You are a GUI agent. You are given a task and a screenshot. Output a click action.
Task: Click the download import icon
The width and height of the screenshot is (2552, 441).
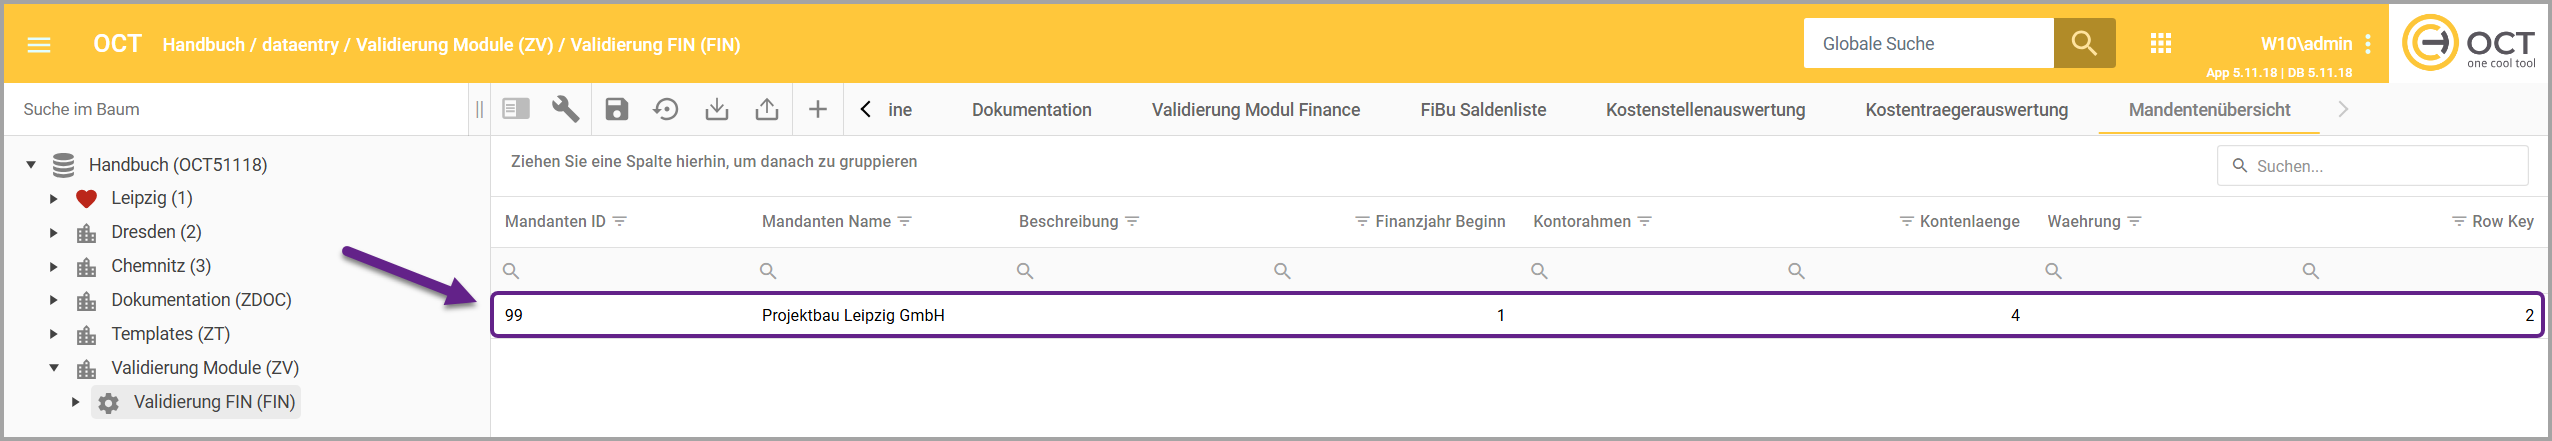point(717,109)
